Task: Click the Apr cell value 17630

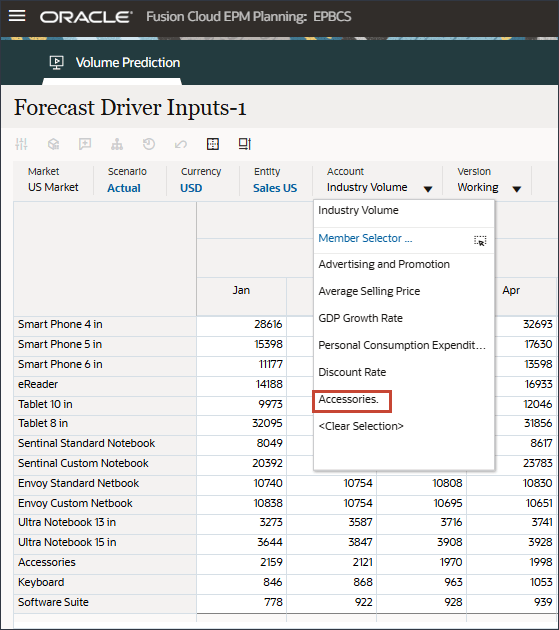Action: click(526, 346)
